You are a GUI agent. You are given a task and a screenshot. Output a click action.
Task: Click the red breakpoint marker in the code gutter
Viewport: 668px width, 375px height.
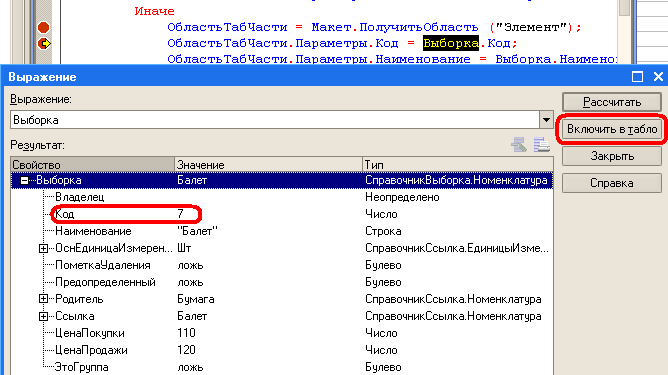pyautogui.click(x=43, y=28)
